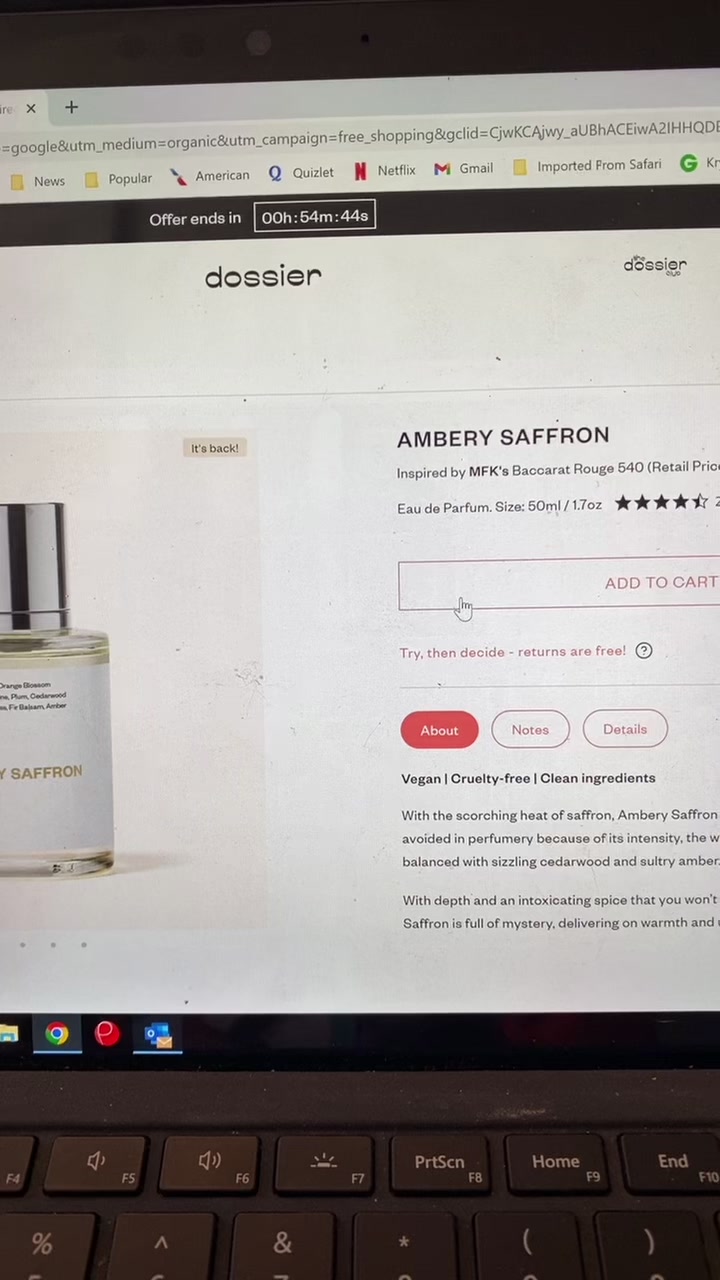Screen dimensions: 720x1280
Task: Switch to the Notes tab
Action: point(530,730)
